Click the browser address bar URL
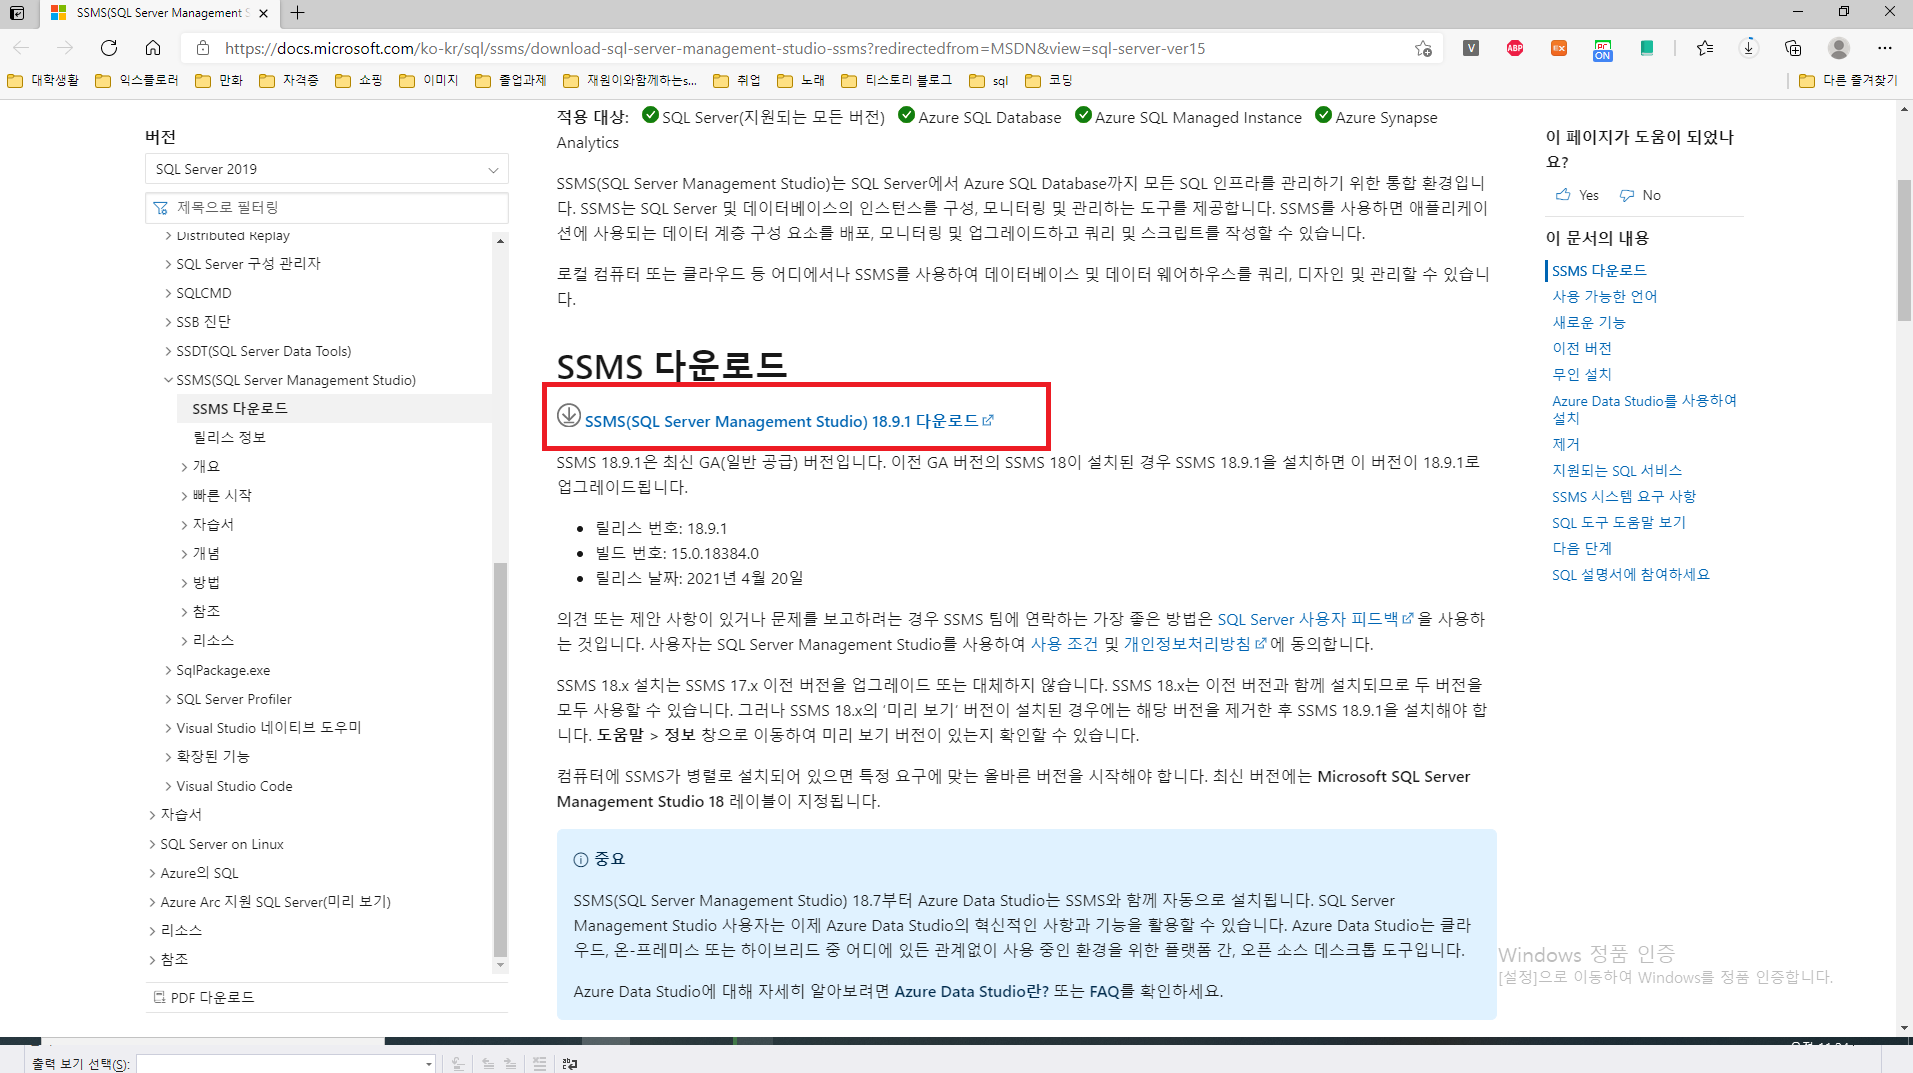The image size is (1913, 1073). pos(715,48)
